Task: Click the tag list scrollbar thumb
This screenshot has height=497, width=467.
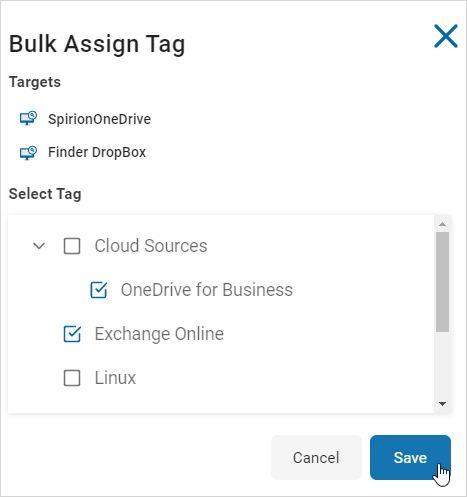Action: click(442, 282)
